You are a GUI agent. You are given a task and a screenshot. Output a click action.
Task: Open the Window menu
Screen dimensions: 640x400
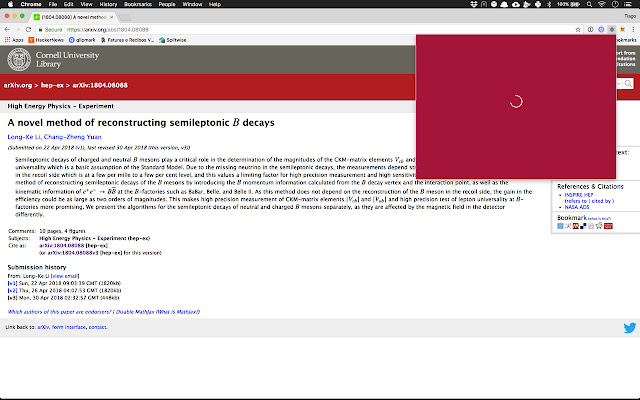pos(192,4)
